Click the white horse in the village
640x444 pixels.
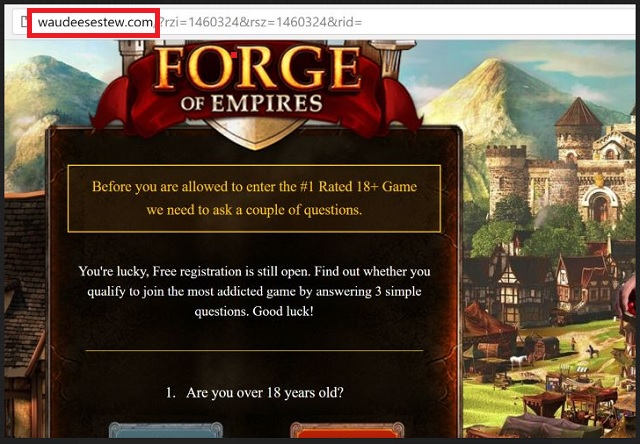pyautogui.click(x=519, y=360)
